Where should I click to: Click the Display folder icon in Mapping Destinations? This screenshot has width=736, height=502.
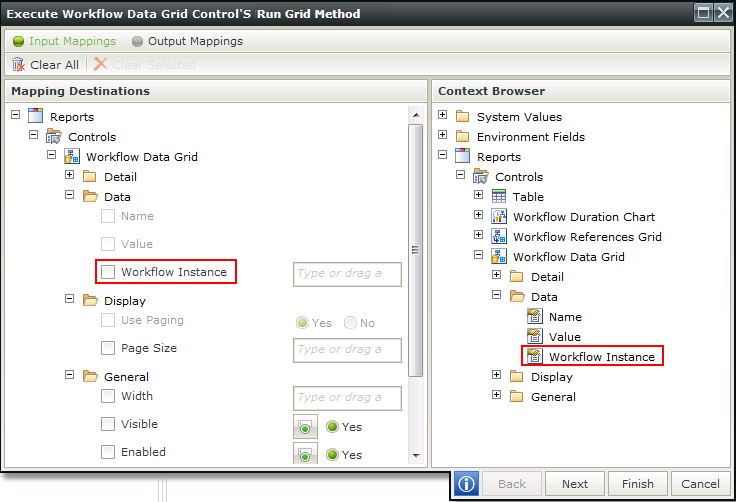(90, 300)
